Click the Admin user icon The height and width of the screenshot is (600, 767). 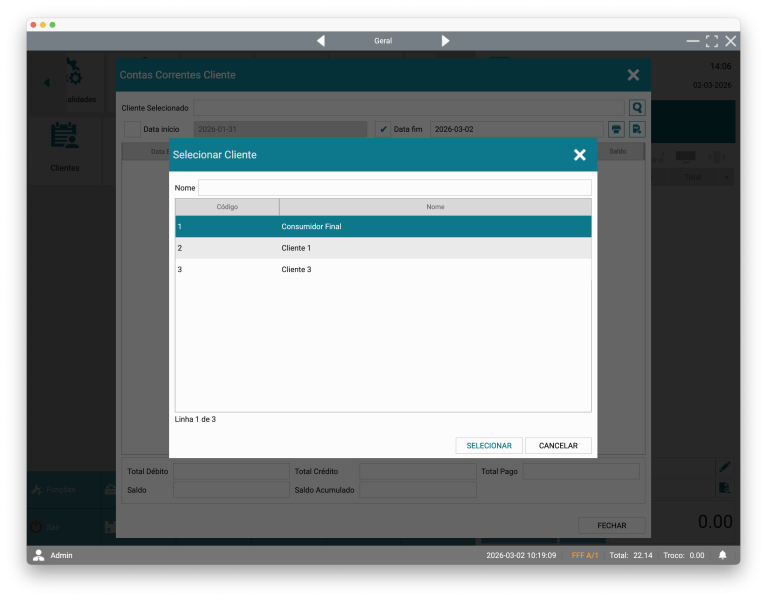(x=39, y=555)
